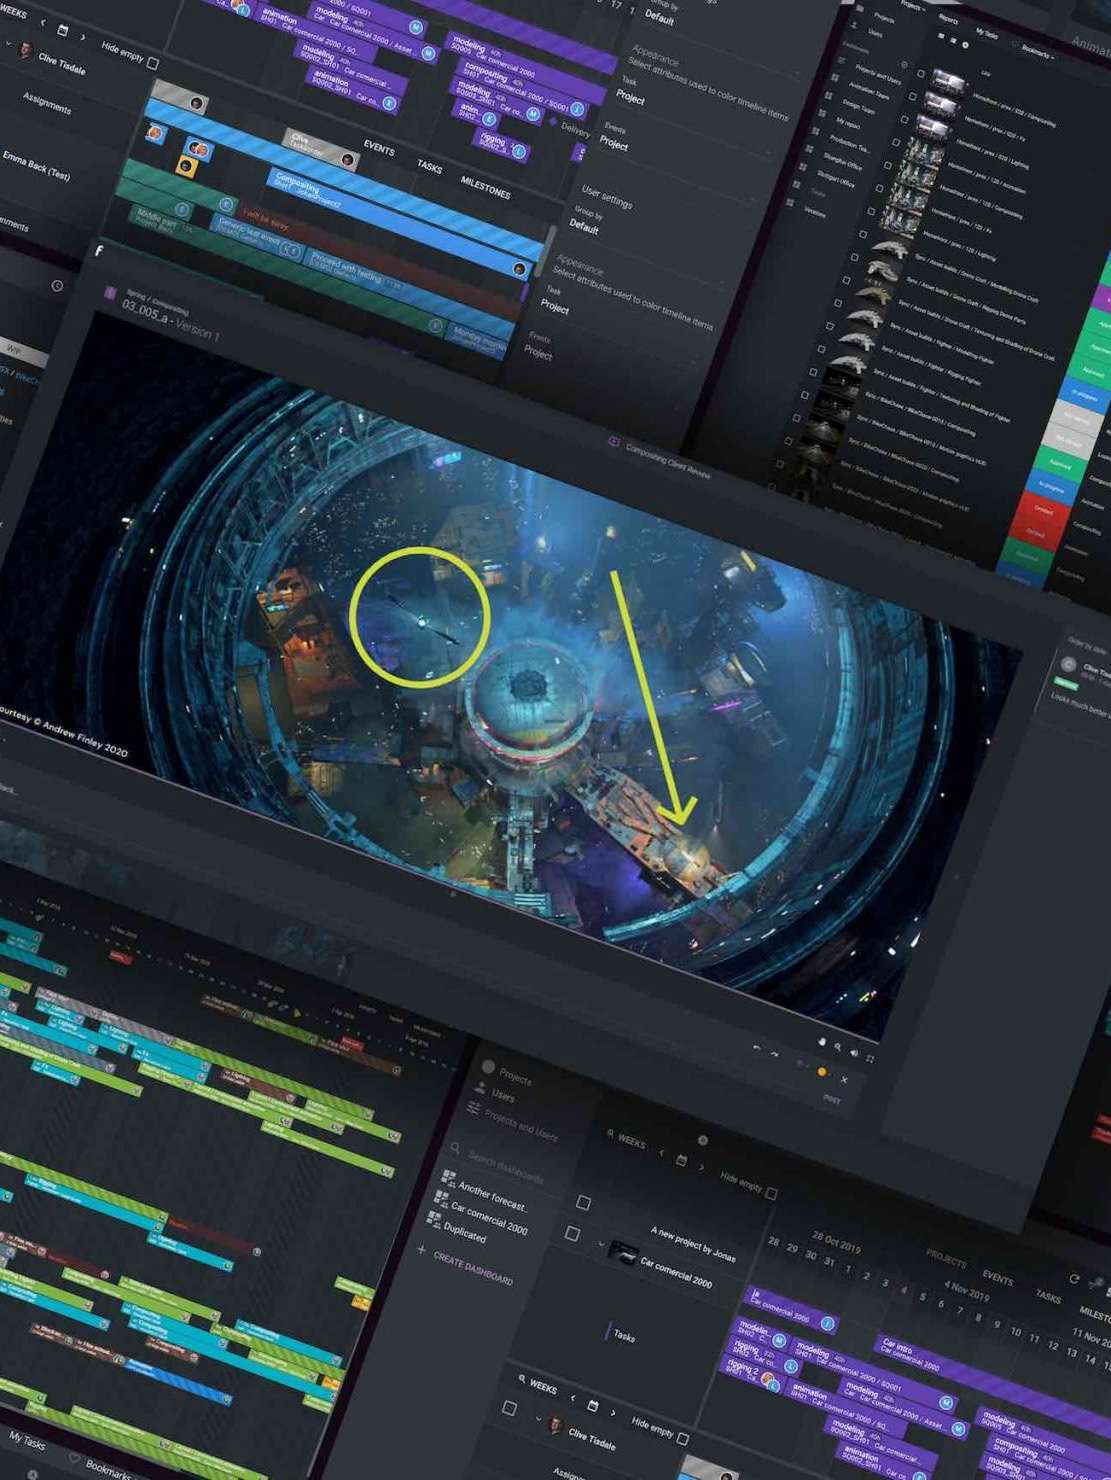Click the purple swatch beside 03_005_a version
The image size is (1111, 1480).
coord(110,293)
